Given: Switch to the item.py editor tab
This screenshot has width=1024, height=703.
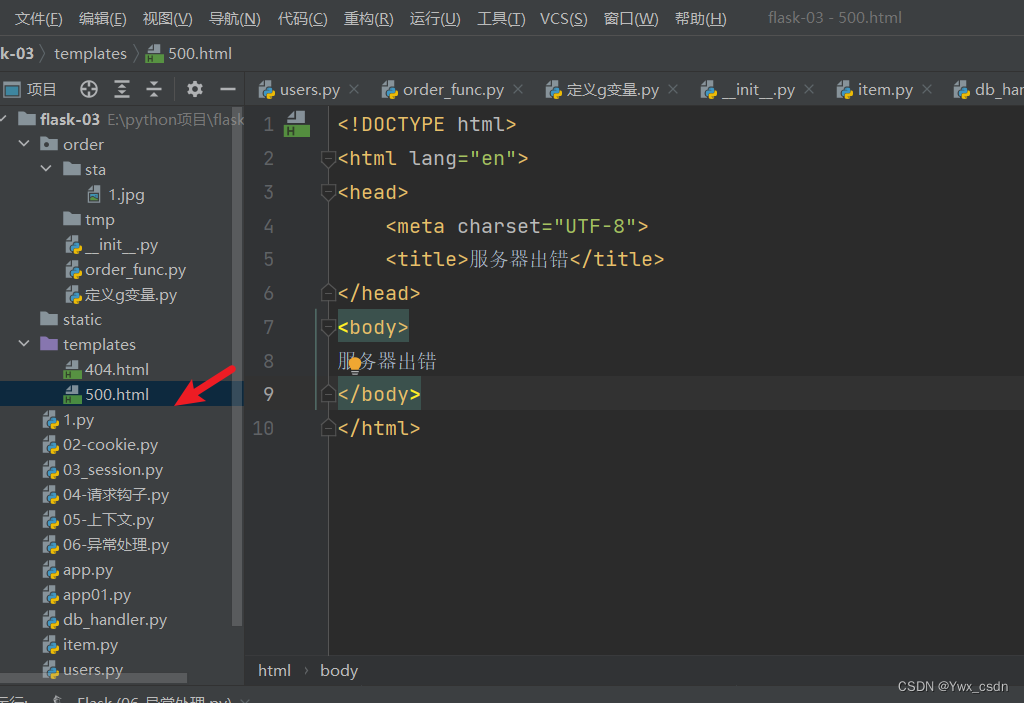Looking at the screenshot, I should coord(884,89).
